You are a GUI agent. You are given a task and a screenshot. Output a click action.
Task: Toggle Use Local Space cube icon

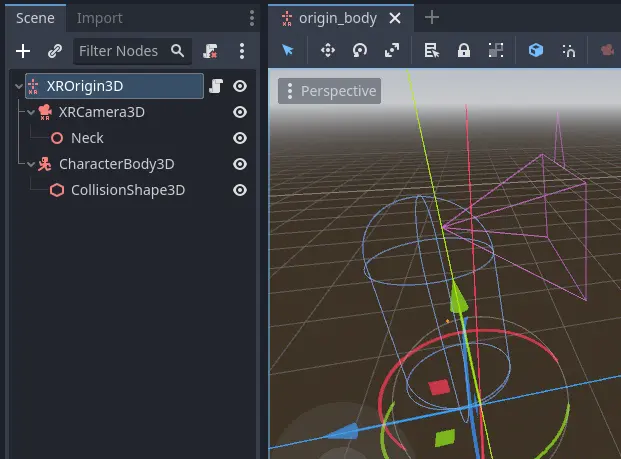pos(536,50)
